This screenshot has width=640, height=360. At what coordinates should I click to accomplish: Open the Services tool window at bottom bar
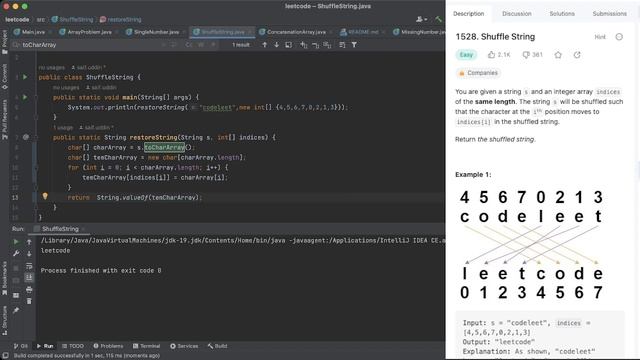184,346
